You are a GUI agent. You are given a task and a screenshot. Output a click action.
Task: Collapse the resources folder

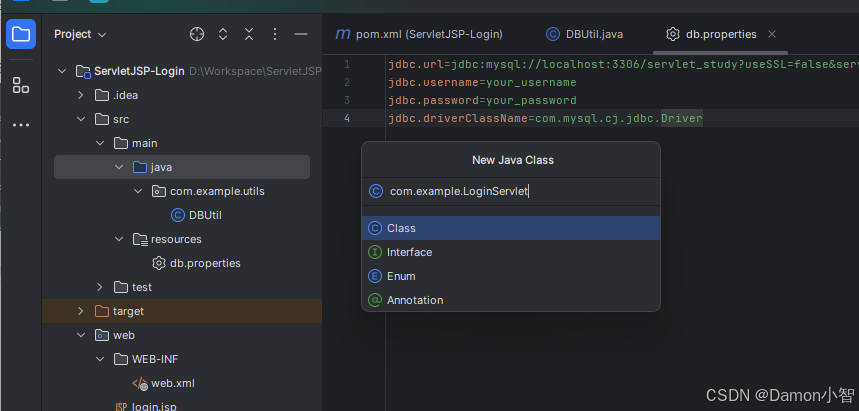tap(119, 239)
